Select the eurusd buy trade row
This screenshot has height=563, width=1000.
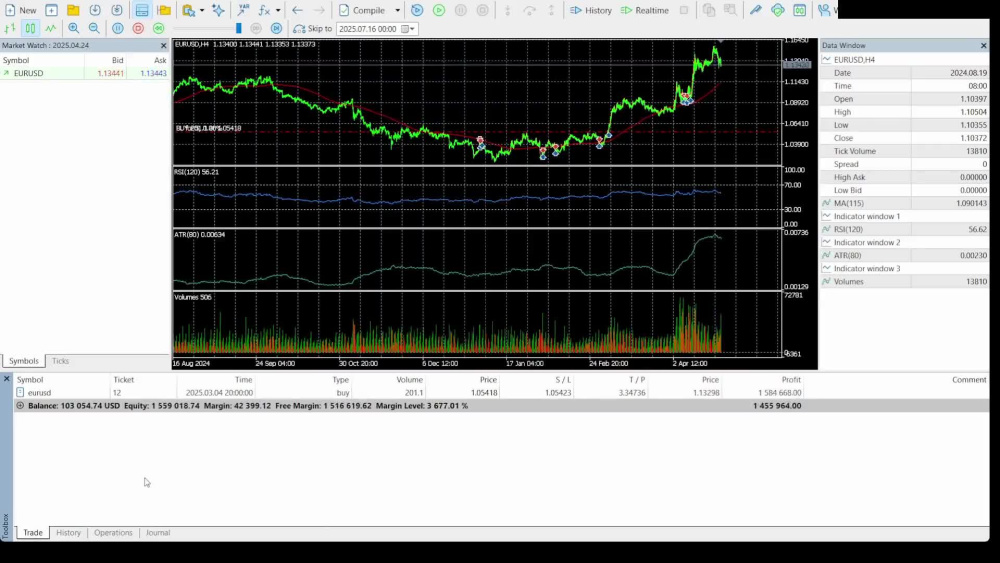click(x=501, y=393)
